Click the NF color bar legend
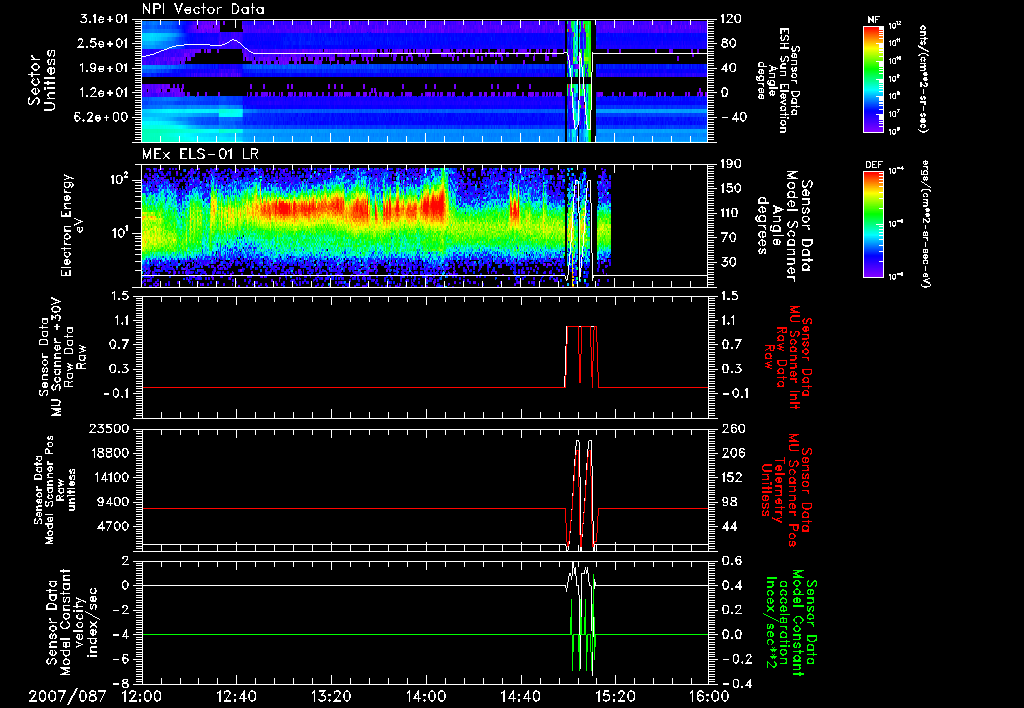 click(874, 79)
